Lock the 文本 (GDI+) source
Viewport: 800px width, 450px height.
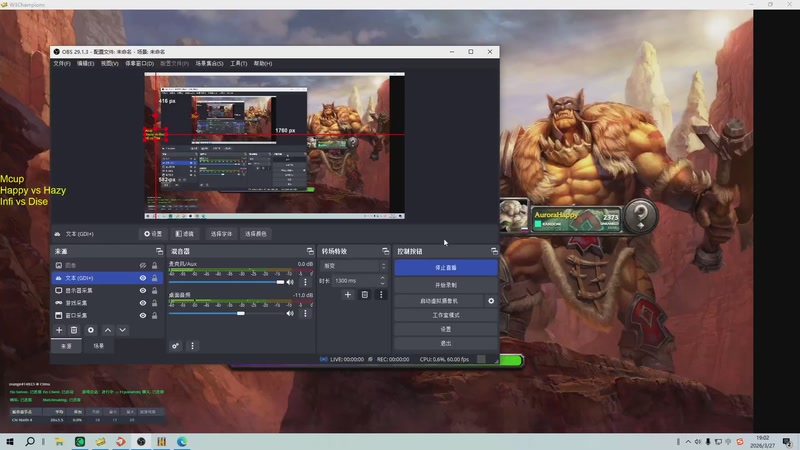tap(155, 278)
